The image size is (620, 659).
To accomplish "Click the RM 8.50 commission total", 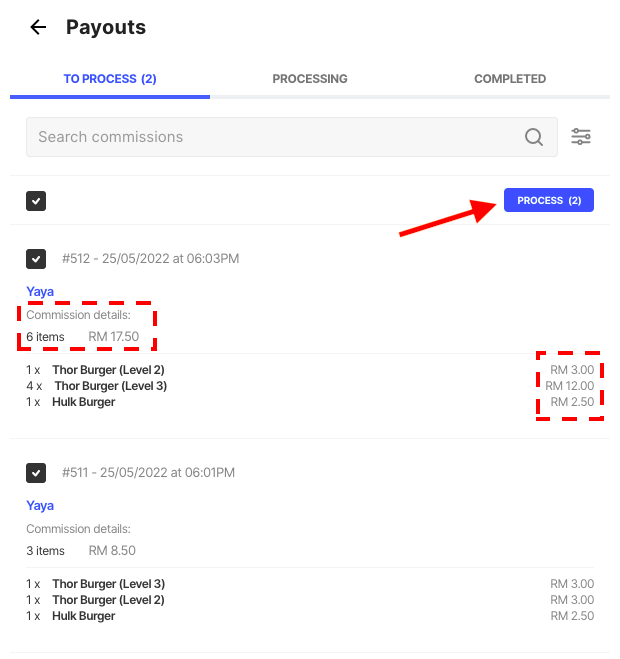I will click(x=112, y=551).
